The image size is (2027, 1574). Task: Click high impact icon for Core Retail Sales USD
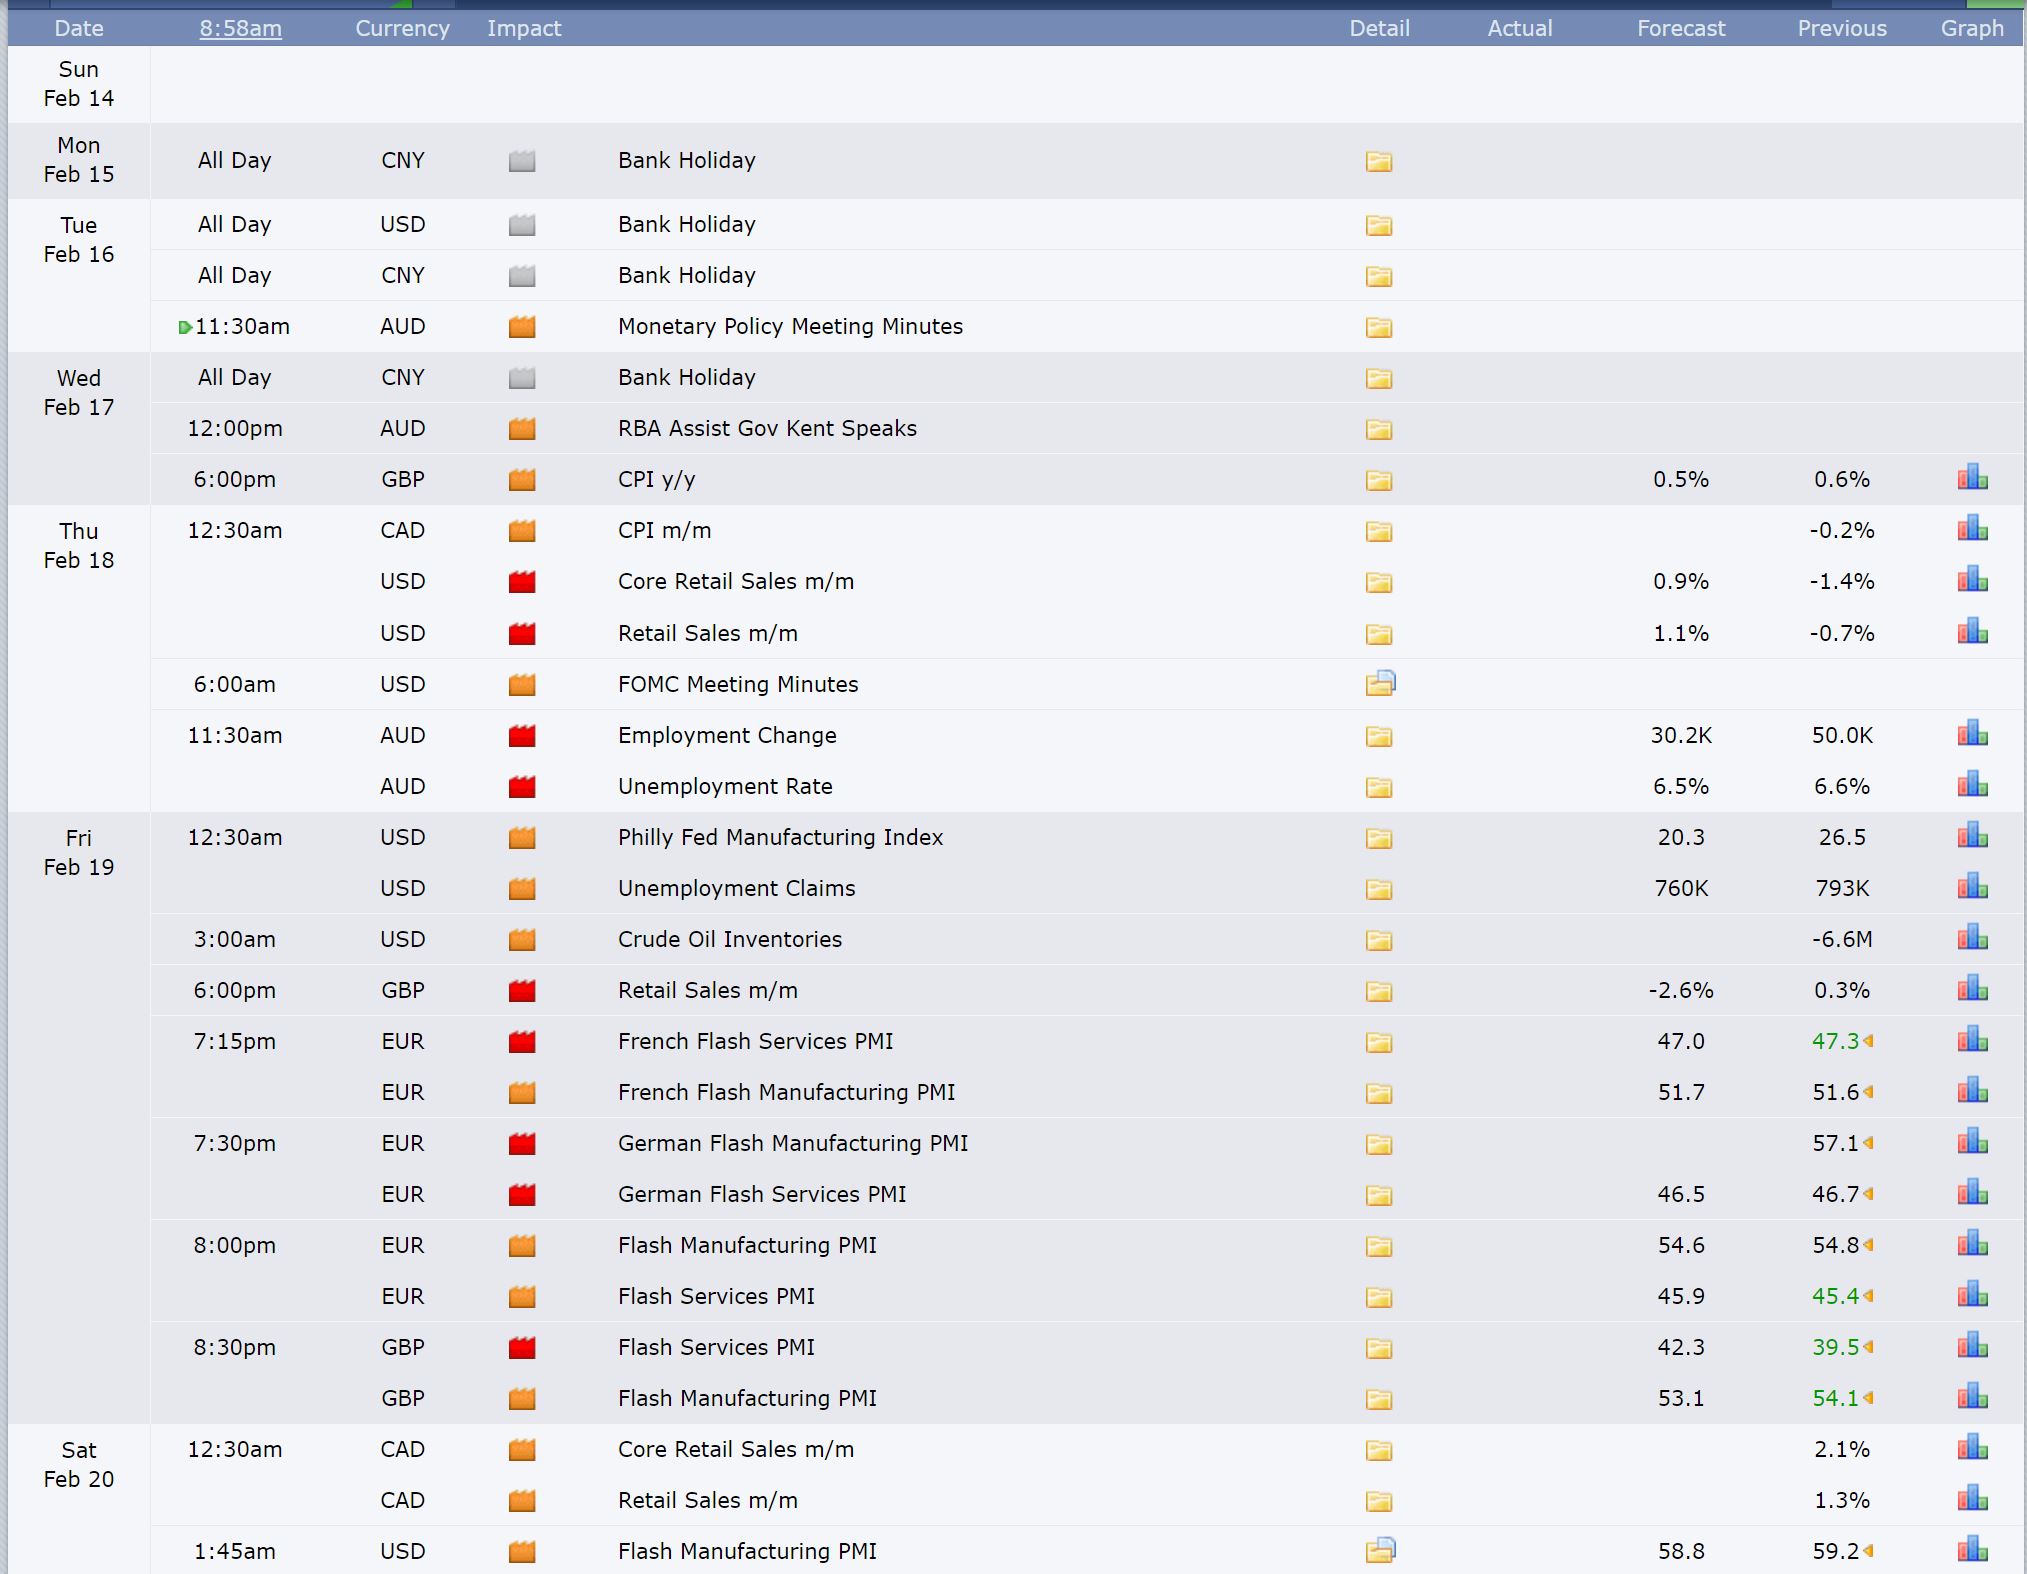point(522,582)
